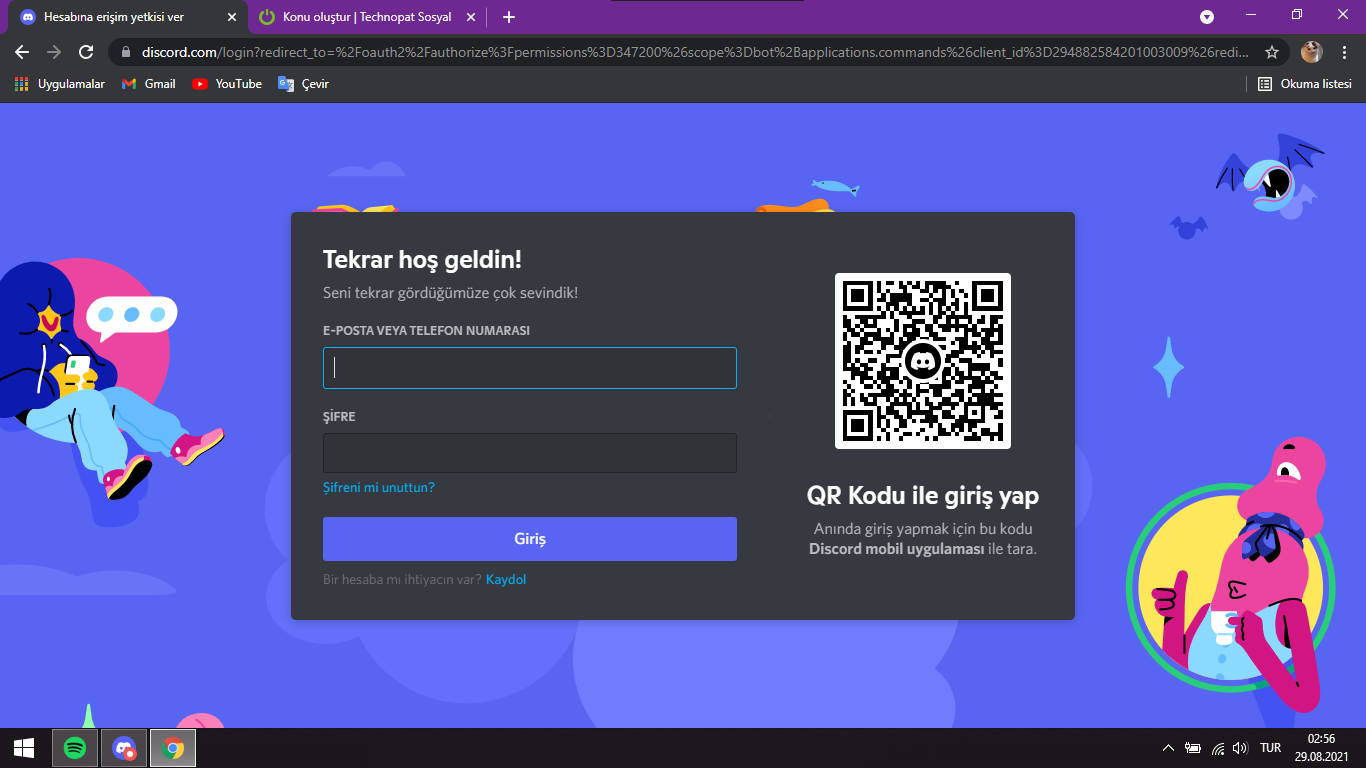Open the Chrome three-dot menu
Viewport: 1366px width, 768px height.
(x=1344, y=52)
